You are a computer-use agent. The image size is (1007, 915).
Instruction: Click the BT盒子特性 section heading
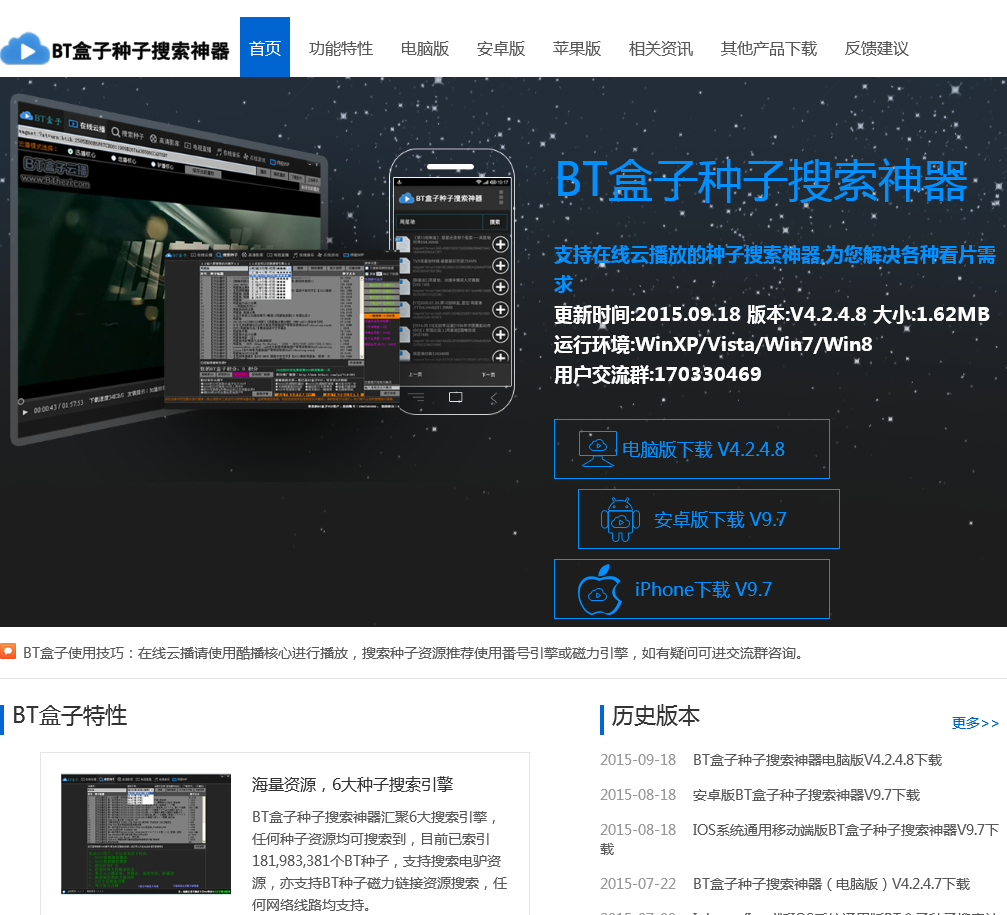point(69,716)
